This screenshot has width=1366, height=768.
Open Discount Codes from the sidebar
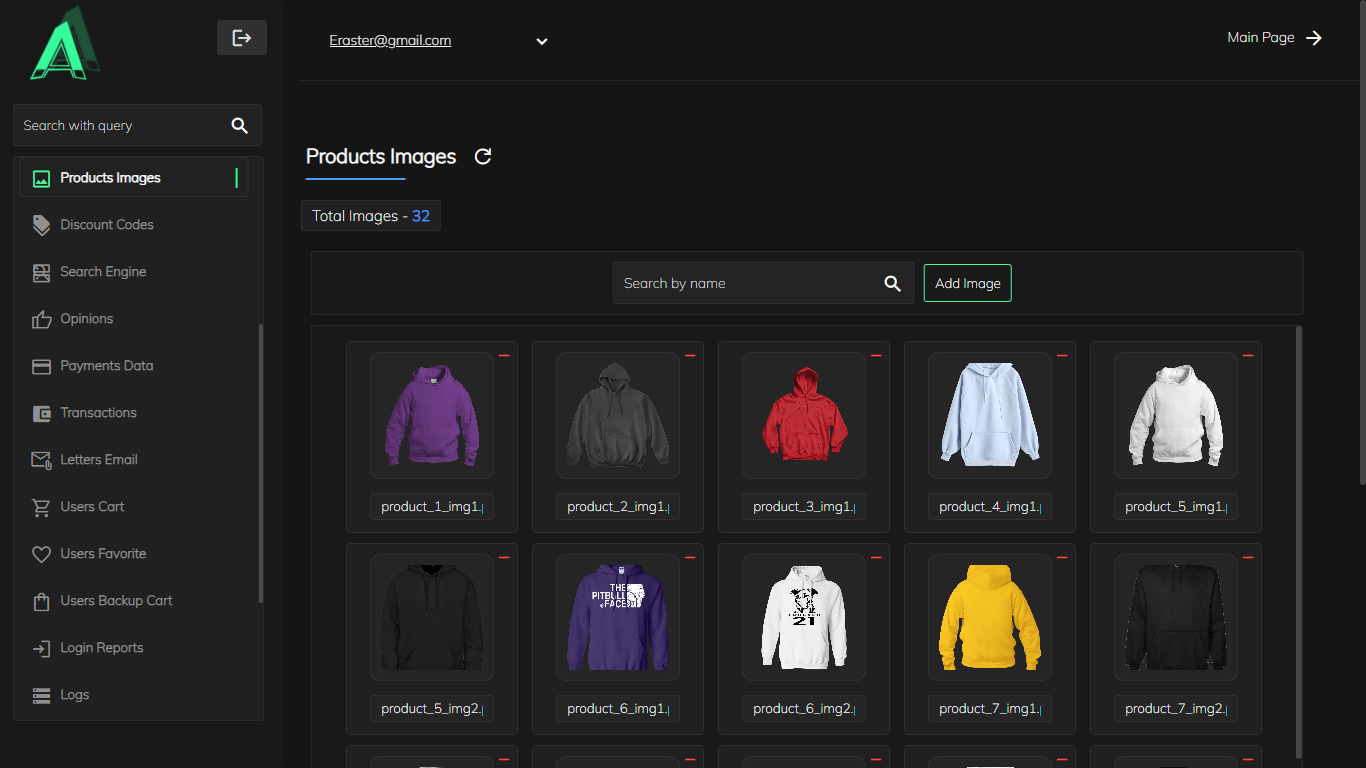click(x=106, y=225)
